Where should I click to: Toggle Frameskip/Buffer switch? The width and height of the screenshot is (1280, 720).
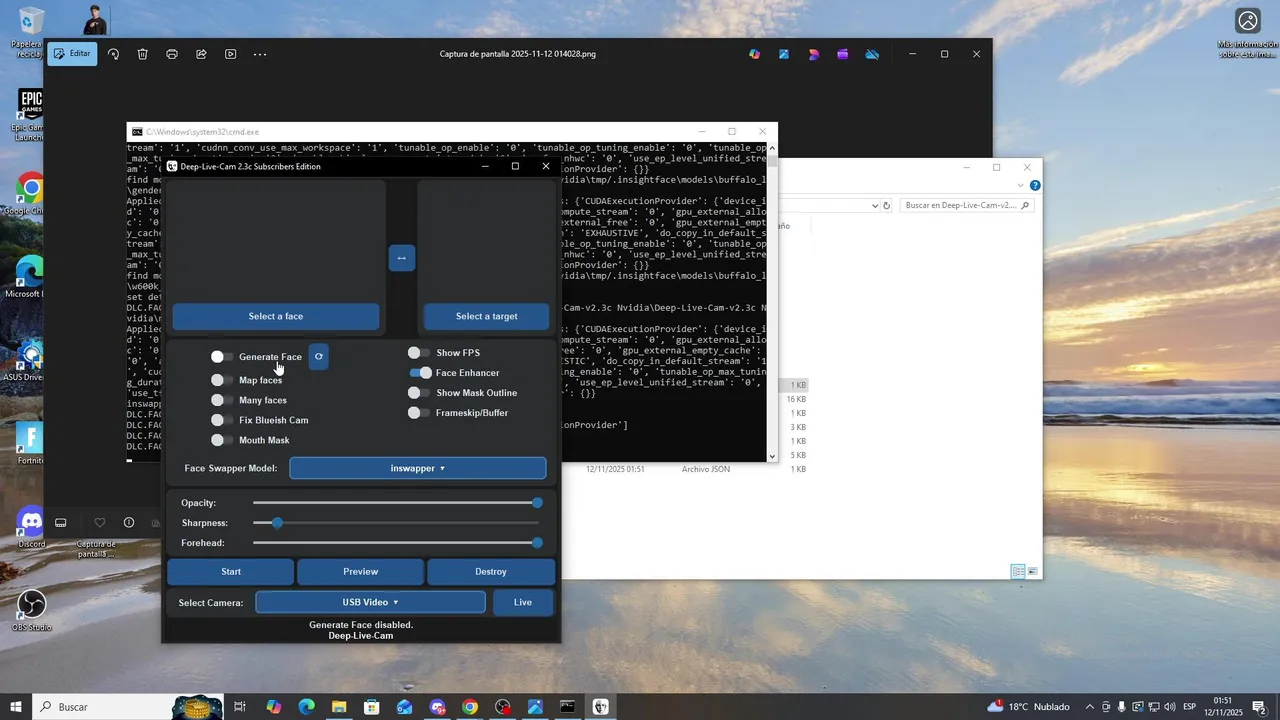point(419,413)
